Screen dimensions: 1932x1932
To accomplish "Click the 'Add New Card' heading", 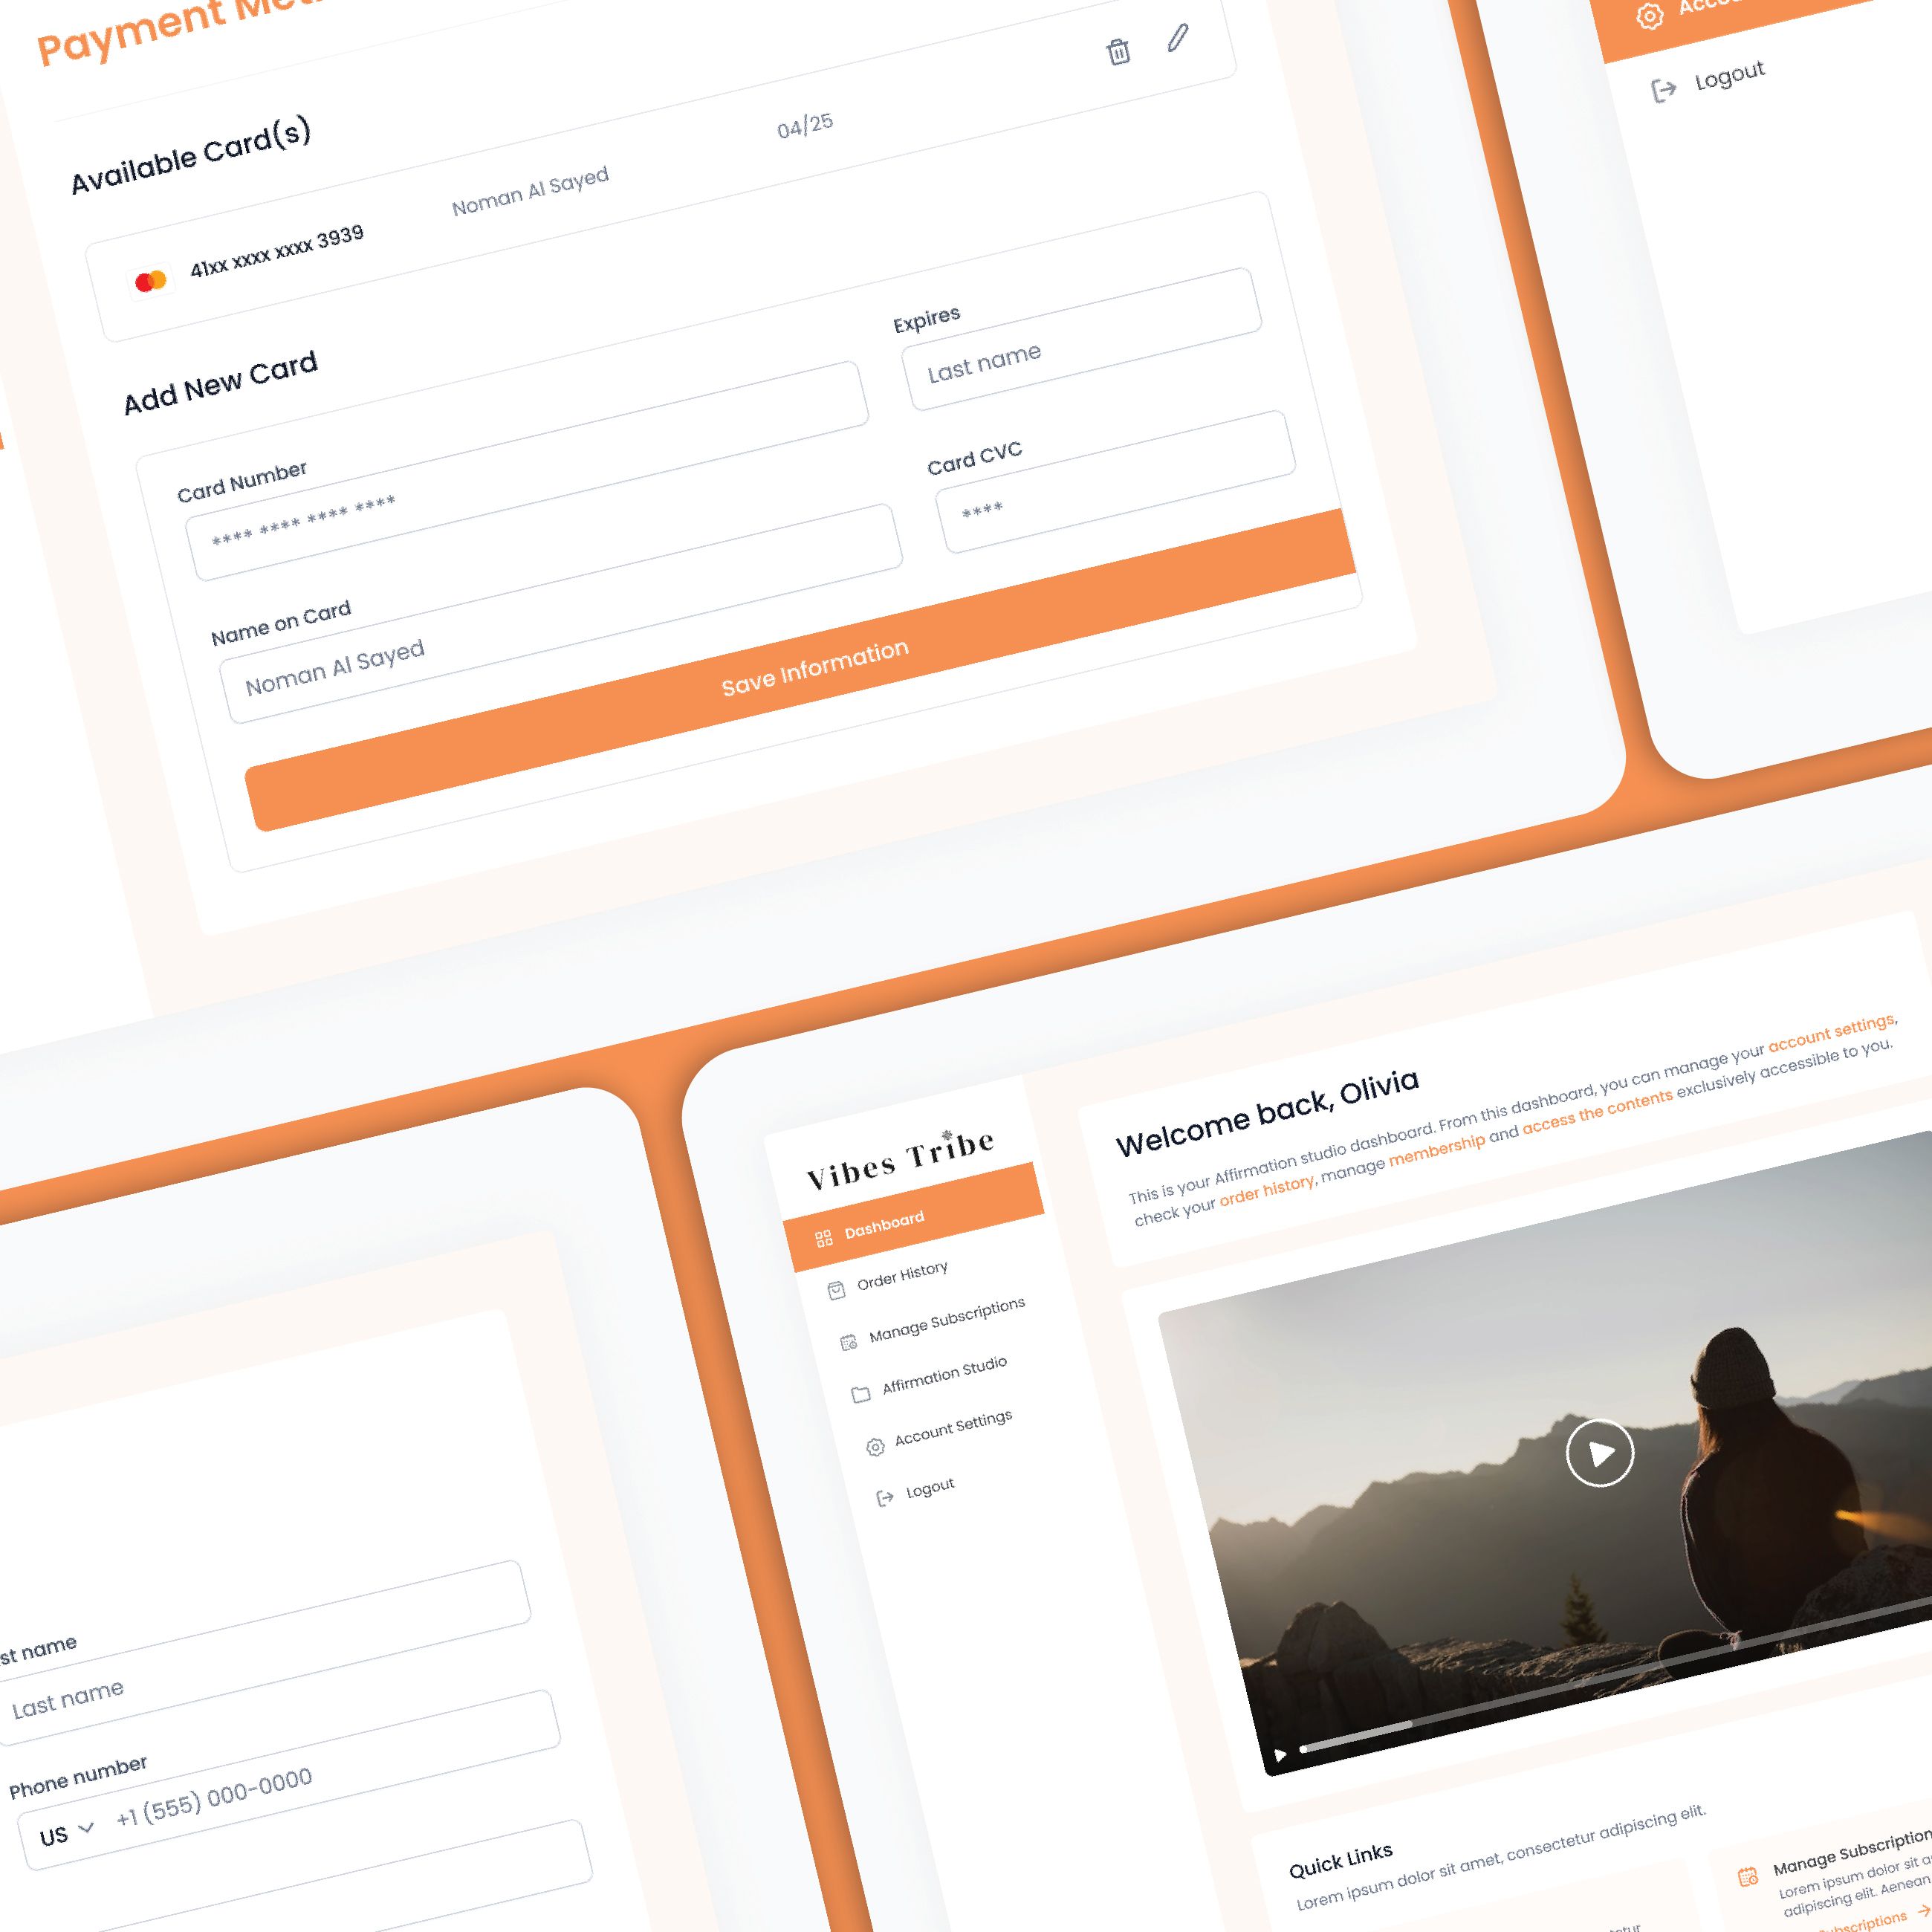I will [220, 382].
